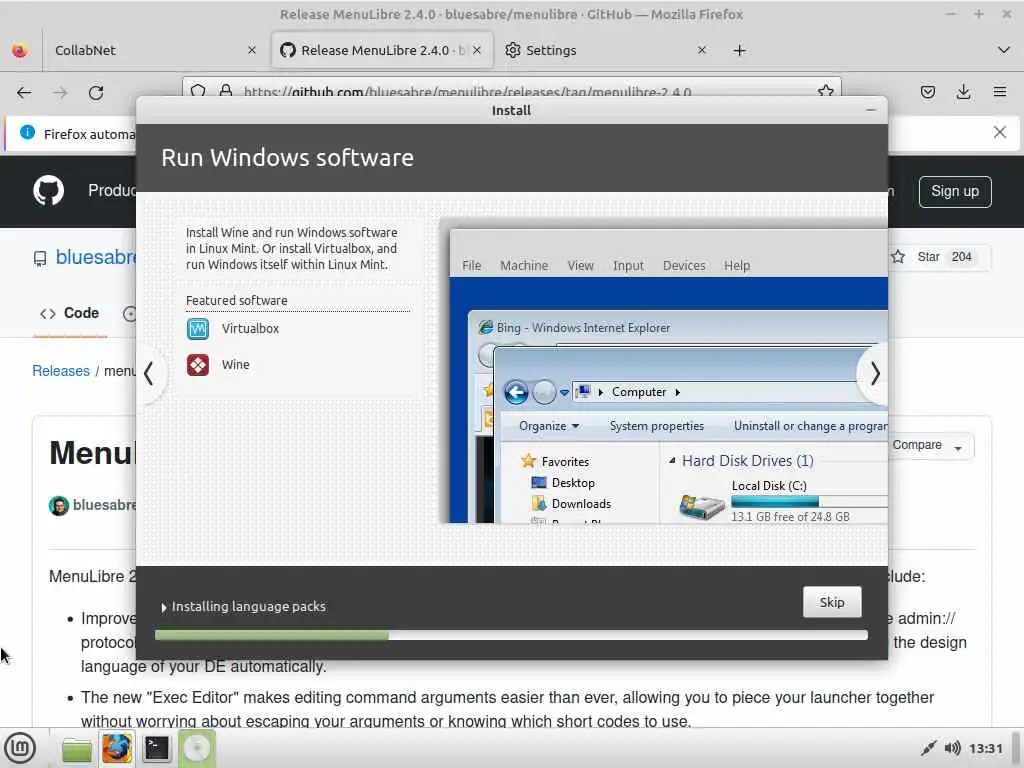The image size is (1024, 768).
Task: Open the Files manager from taskbar
Action: [77, 749]
